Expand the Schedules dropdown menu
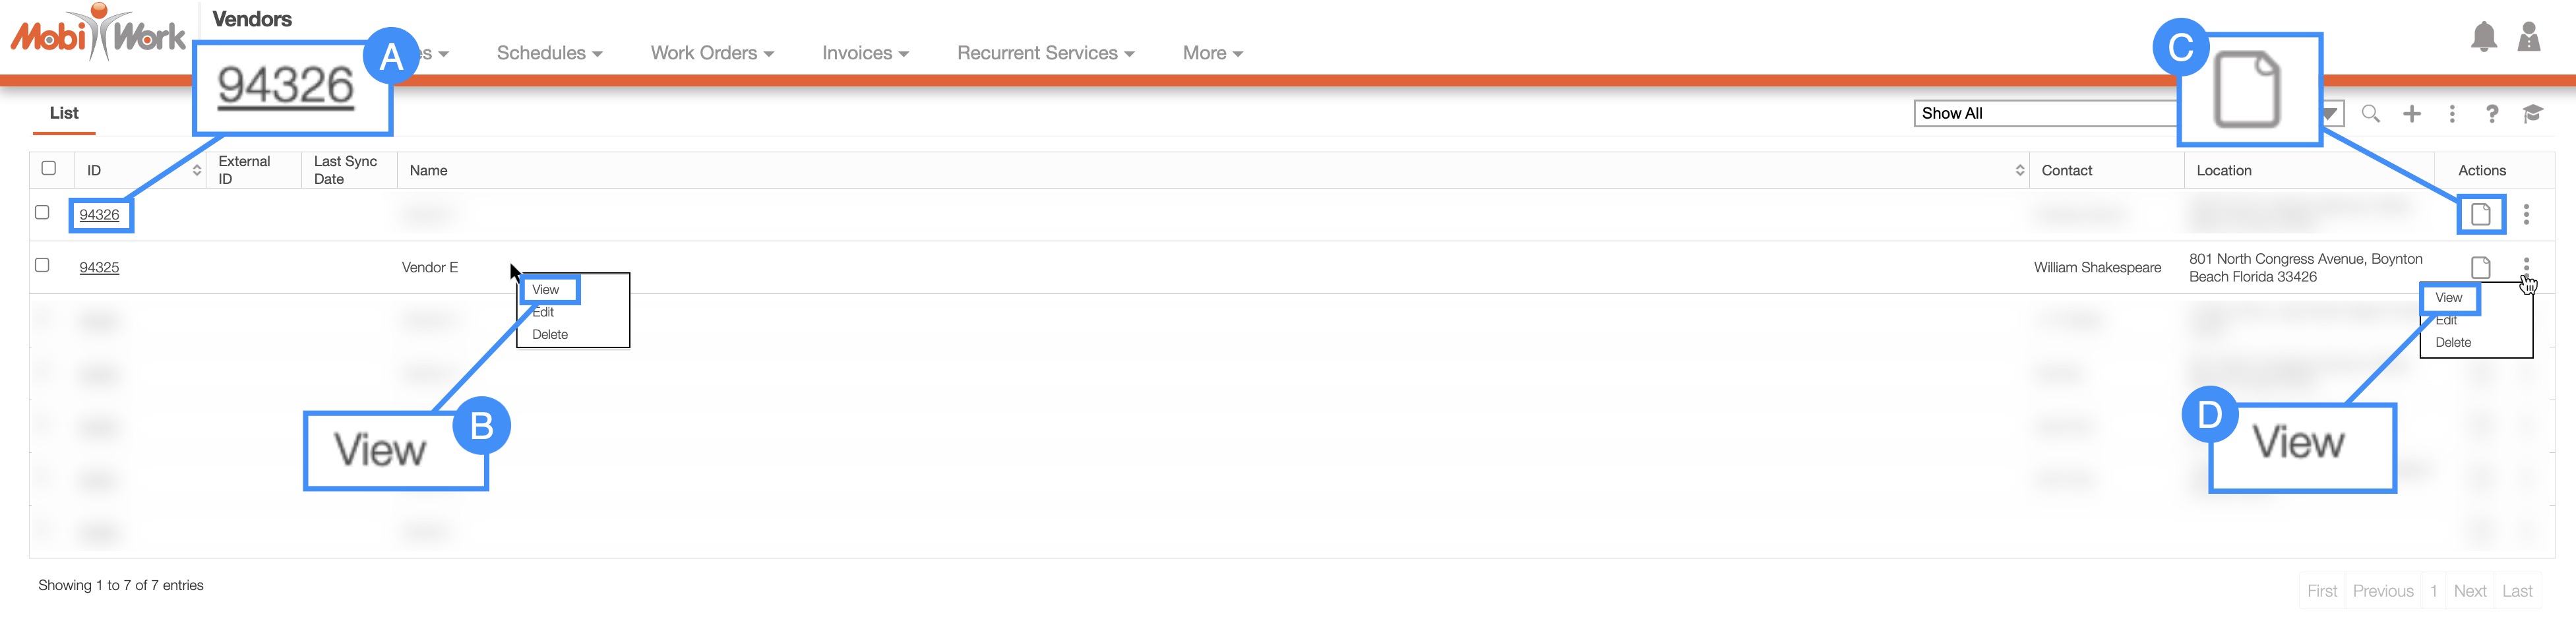This screenshot has height=625, width=2576. pyautogui.click(x=549, y=53)
